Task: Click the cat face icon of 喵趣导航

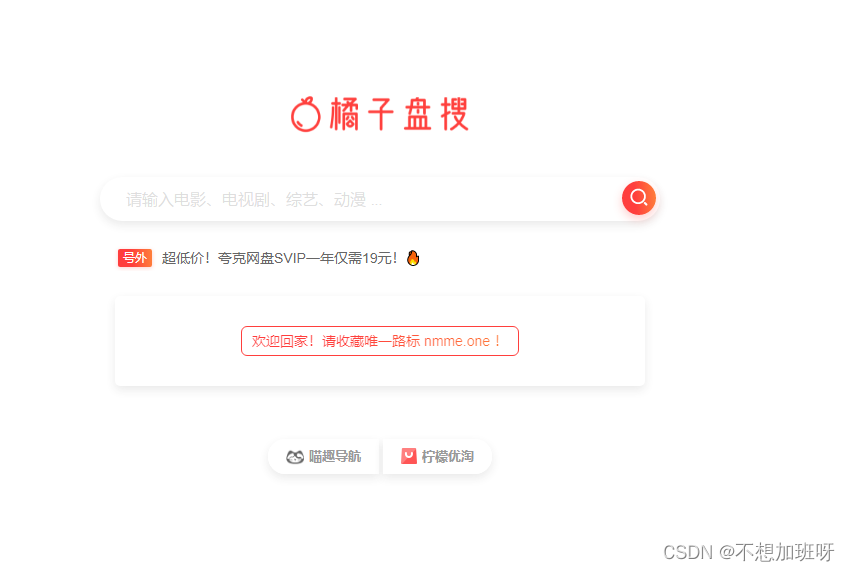Action: pyautogui.click(x=294, y=457)
